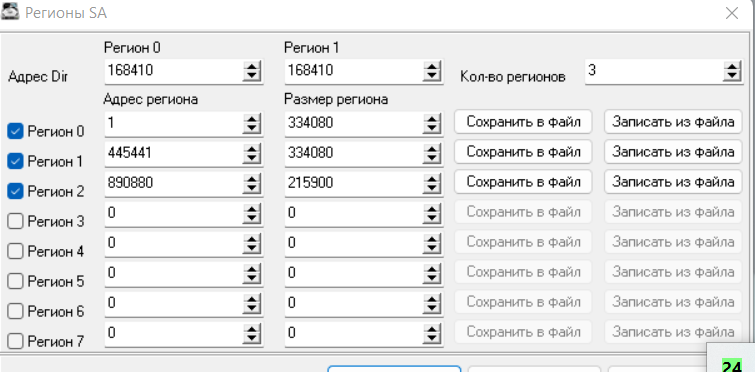Image resolution: width=755 pixels, height=372 pixels.
Task: Click the Регион 2 size field 215900
Action: click(353, 183)
